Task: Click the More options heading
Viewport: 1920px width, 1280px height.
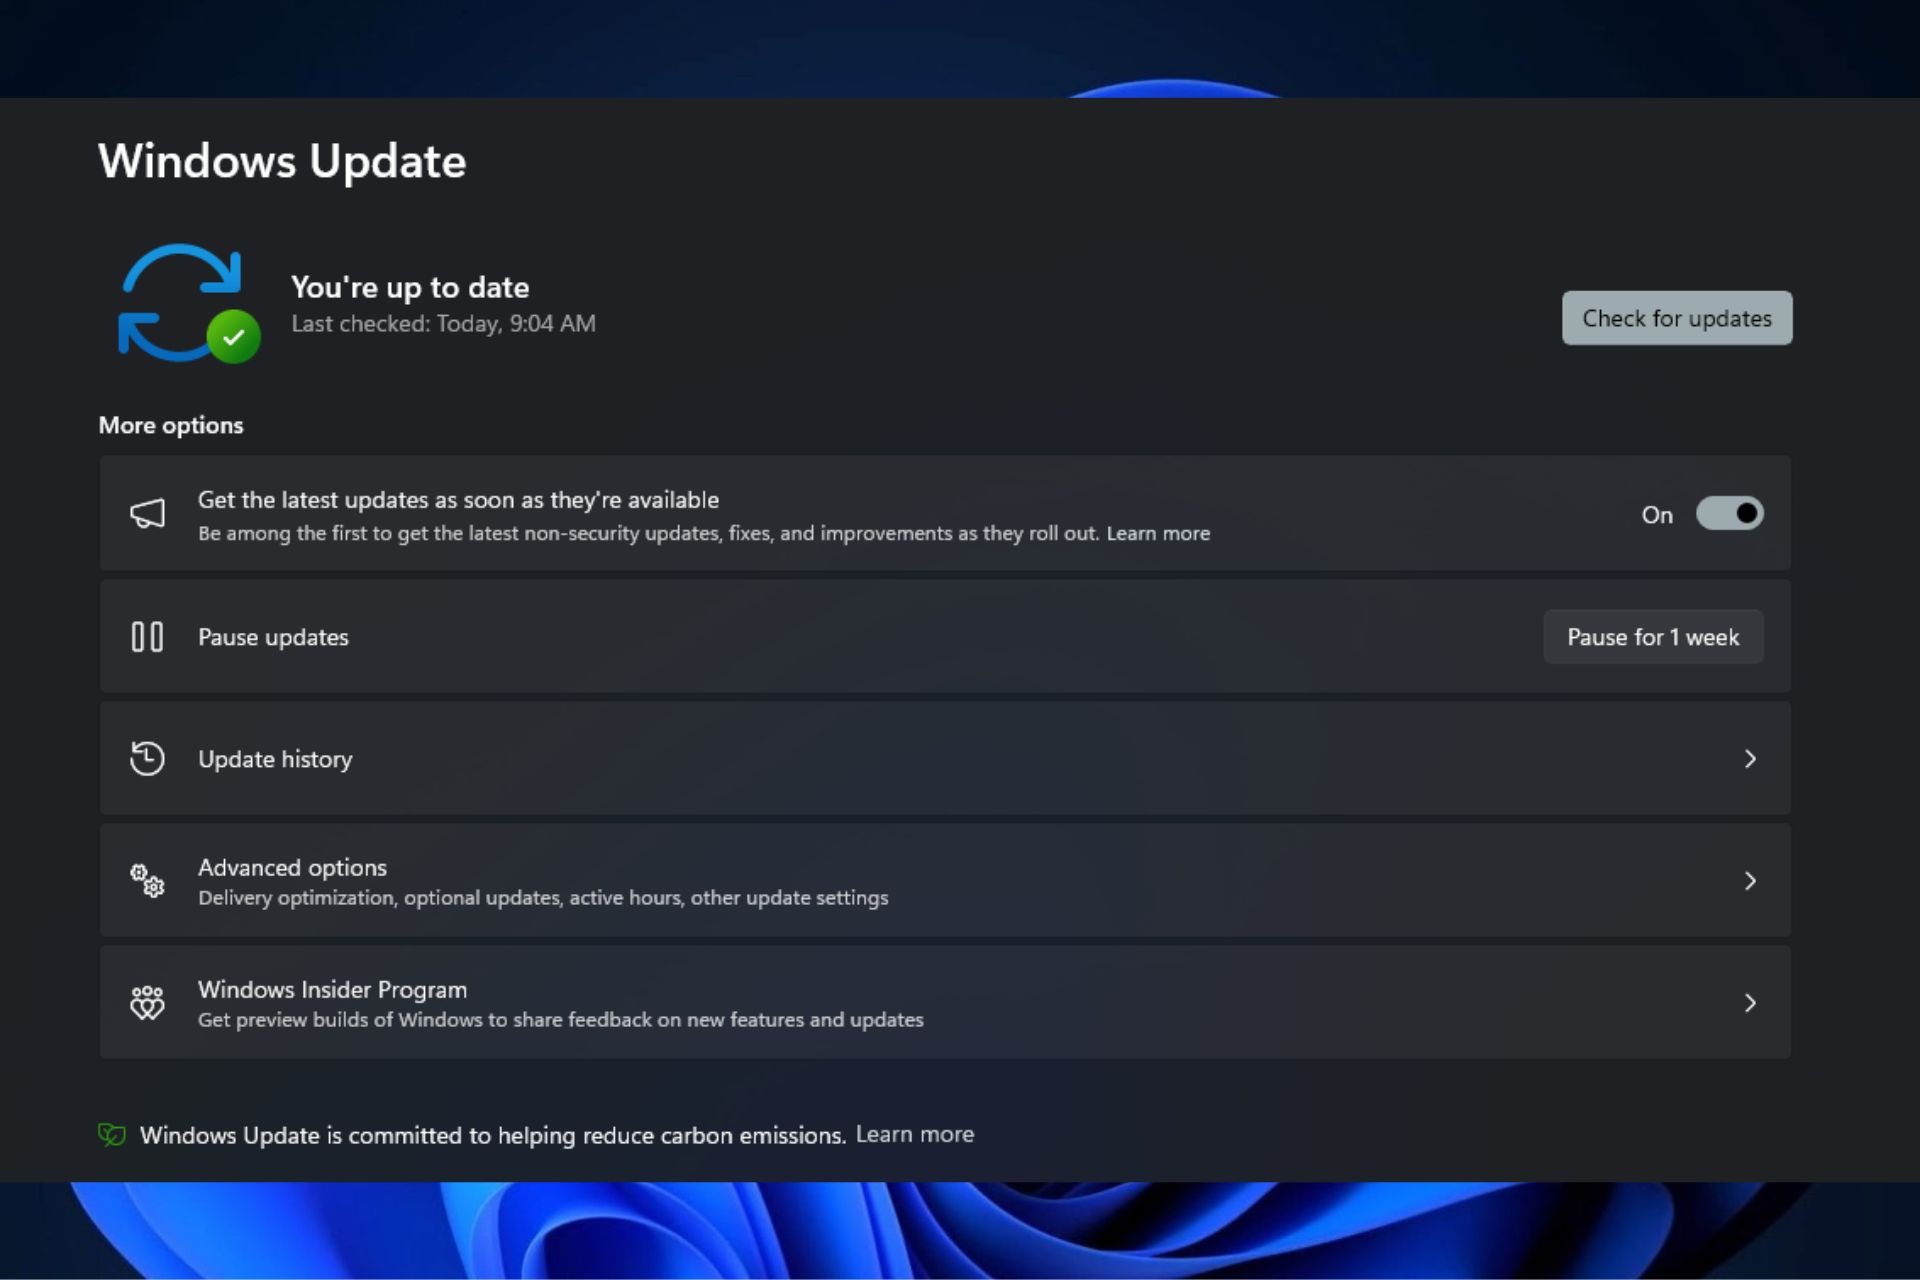Action: click(x=171, y=425)
